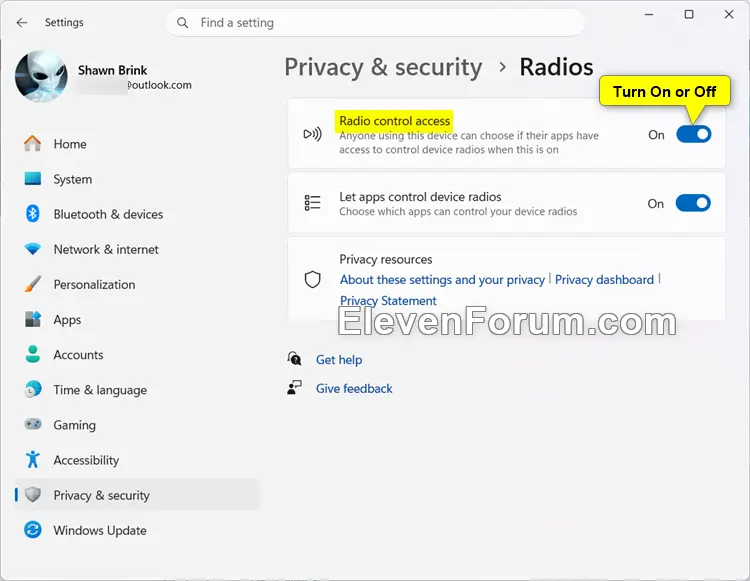Select Privacy & security in sidebar
The image size is (750, 581).
137,495
